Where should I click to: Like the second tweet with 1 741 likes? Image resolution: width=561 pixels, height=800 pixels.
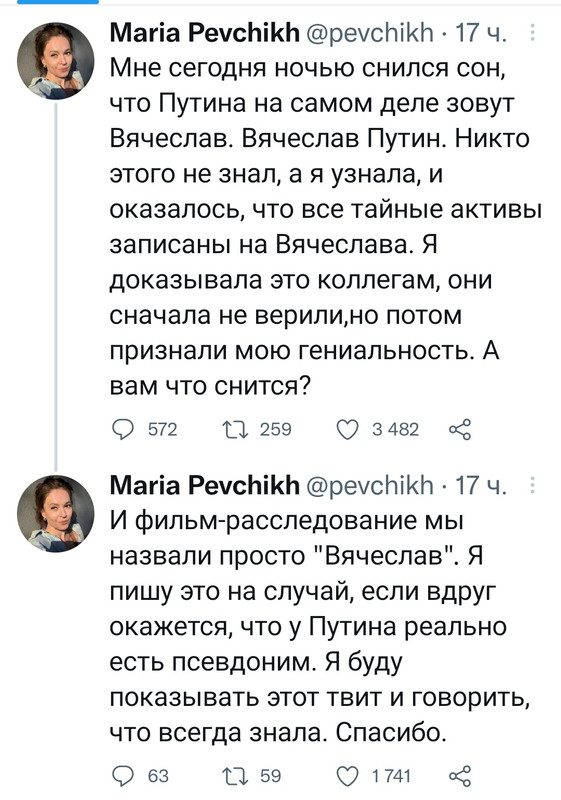coord(348,776)
